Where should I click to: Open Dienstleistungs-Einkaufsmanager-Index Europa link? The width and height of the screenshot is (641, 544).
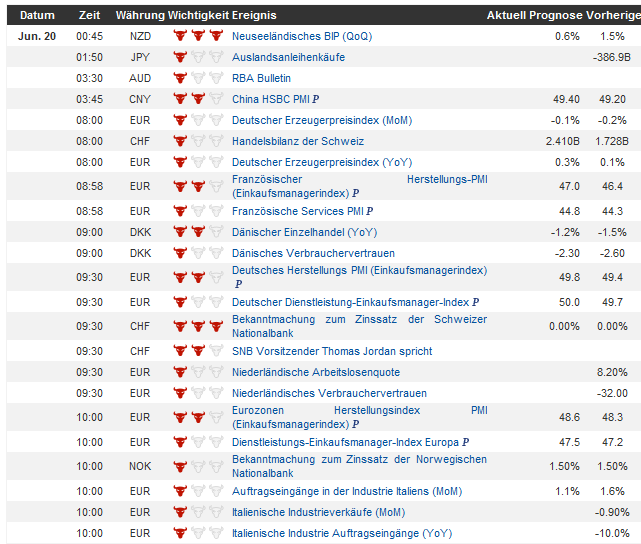[x=345, y=442]
